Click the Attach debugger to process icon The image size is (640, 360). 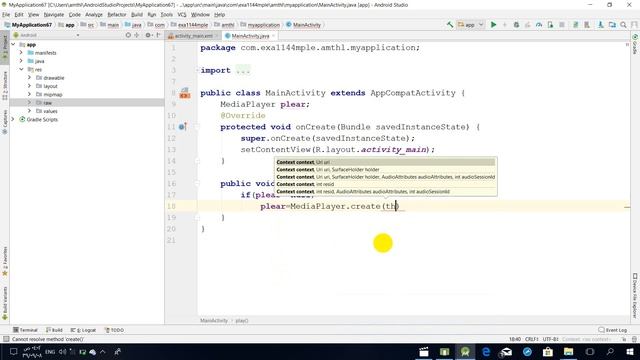click(x=550, y=25)
